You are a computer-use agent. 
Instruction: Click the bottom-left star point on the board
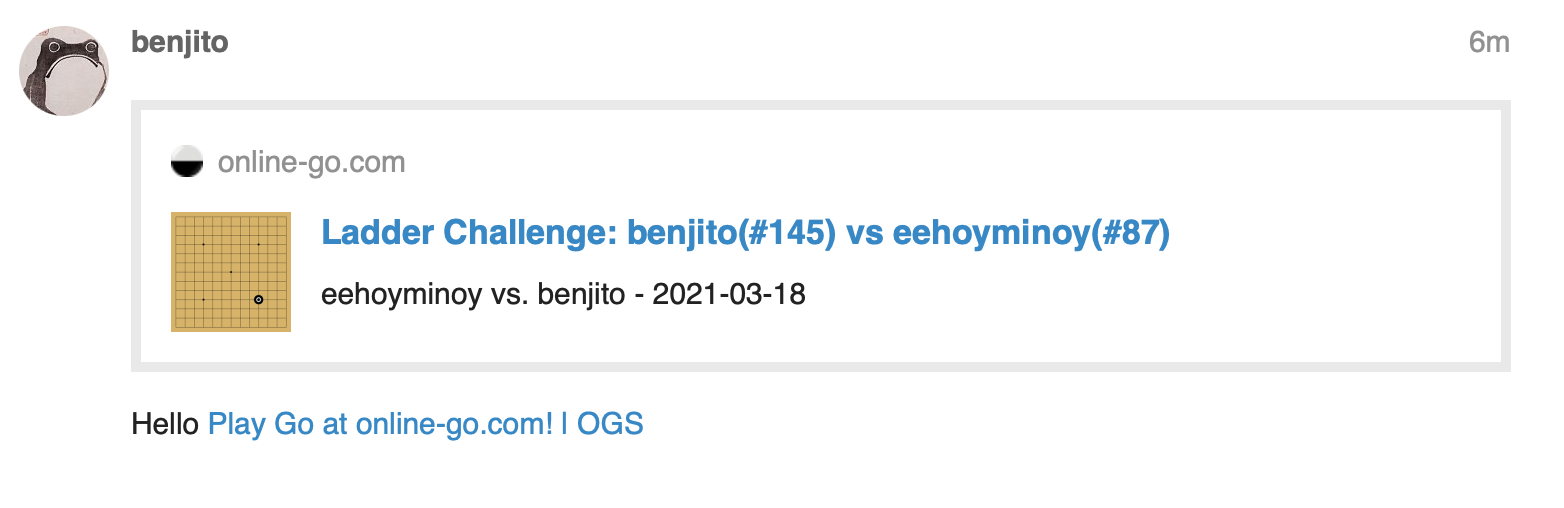[x=203, y=299]
